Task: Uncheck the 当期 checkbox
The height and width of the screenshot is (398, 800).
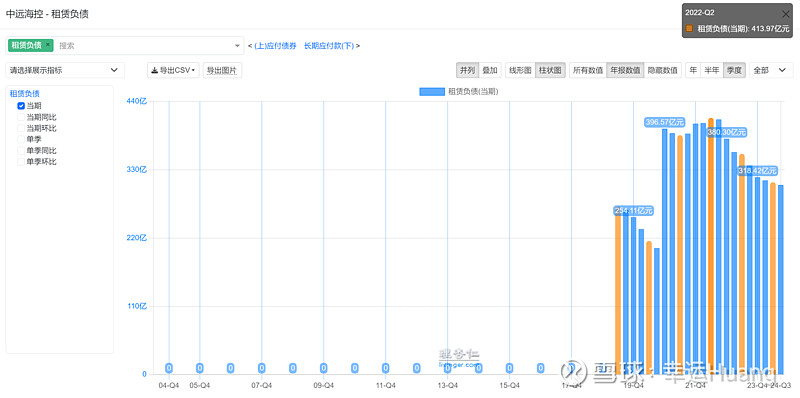Action: pos(21,106)
